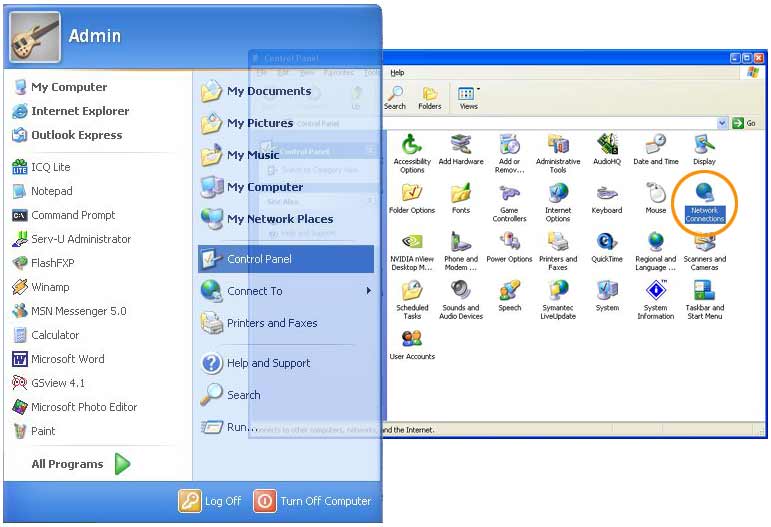
Task: Open User Accounts icon
Action: coord(412,344)
